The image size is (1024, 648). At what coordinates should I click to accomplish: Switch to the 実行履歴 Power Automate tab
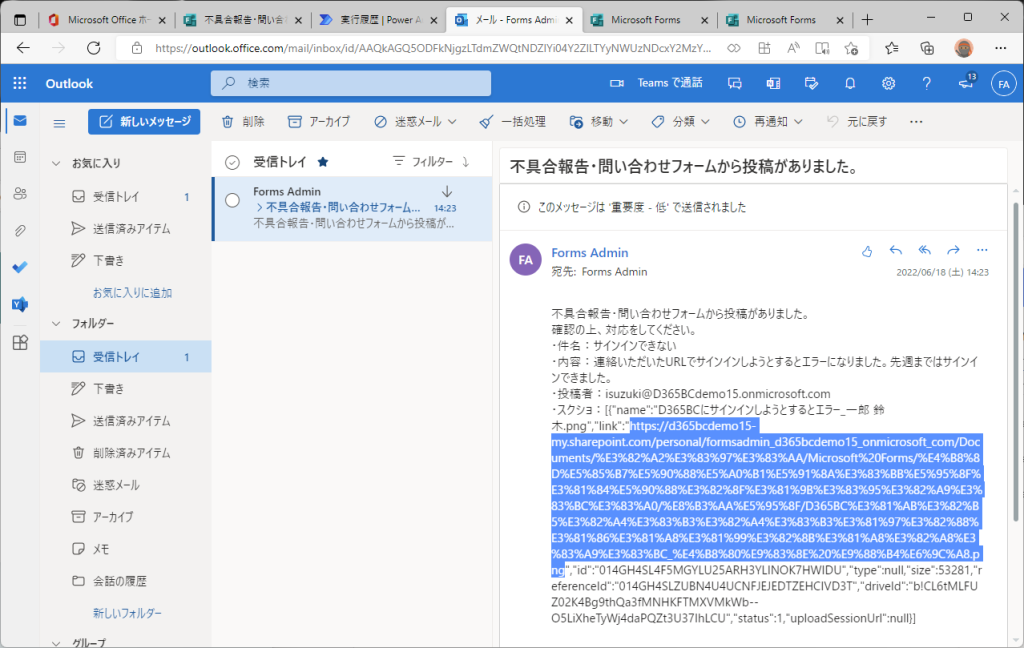[379, 20]
